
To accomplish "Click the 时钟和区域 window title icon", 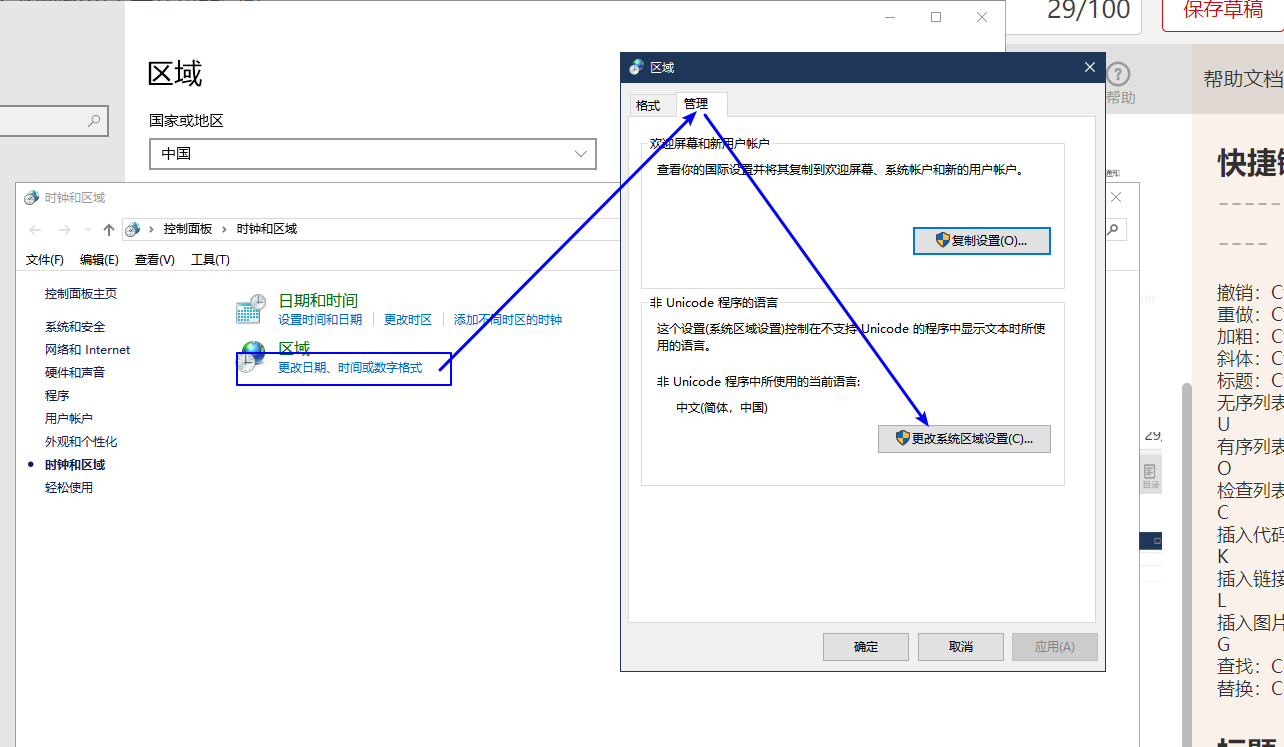I will click(x=31, y=198).
